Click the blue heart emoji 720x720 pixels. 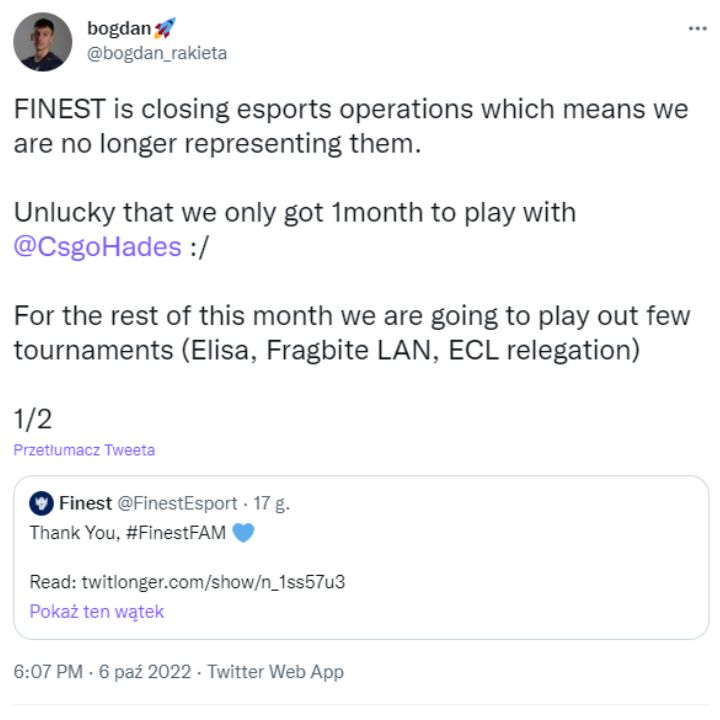243,533
